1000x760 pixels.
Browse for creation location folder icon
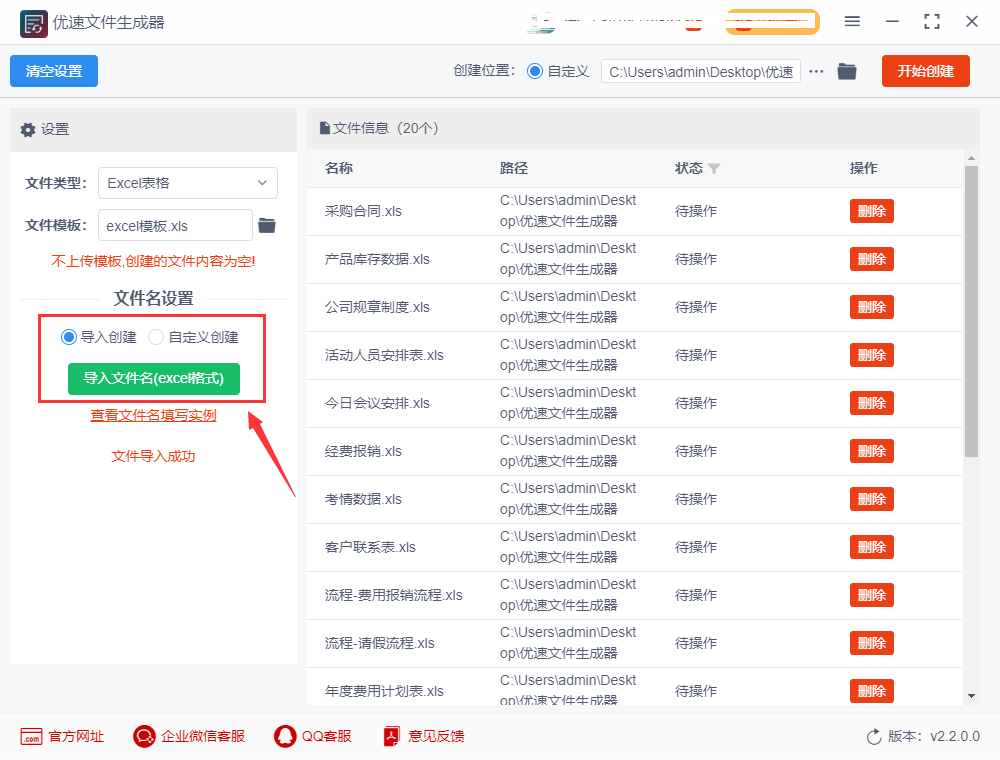[847, 71]
